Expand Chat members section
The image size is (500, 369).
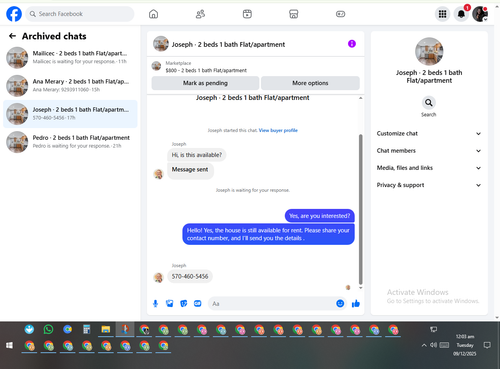point(429,151)
